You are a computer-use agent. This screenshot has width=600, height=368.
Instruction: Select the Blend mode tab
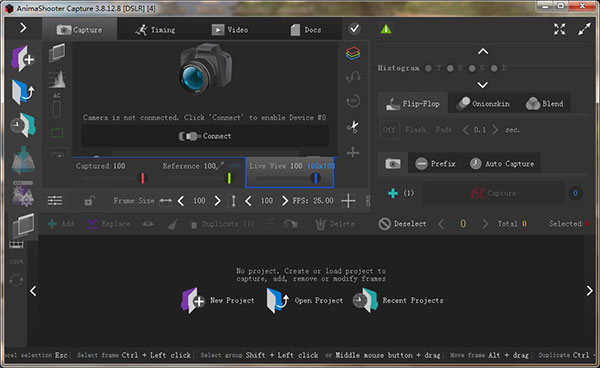pyautogui.click(x=545, y=103)
